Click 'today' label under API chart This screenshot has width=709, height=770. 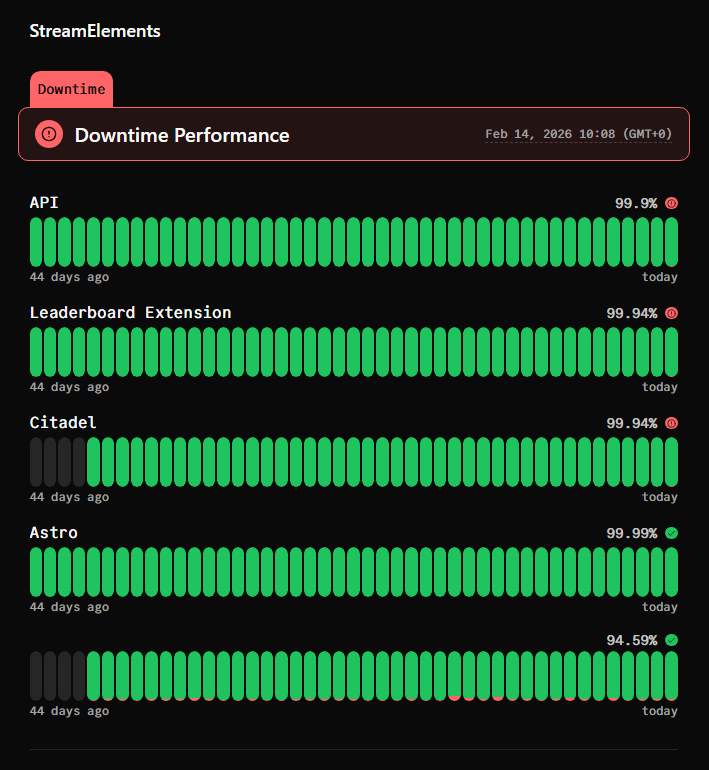[660, 277]
